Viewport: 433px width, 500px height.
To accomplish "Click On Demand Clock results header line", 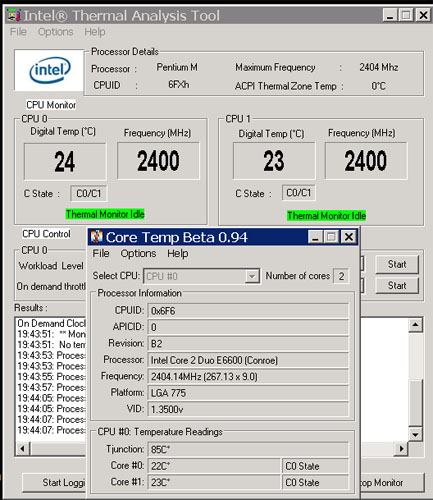I will (52, 323).
